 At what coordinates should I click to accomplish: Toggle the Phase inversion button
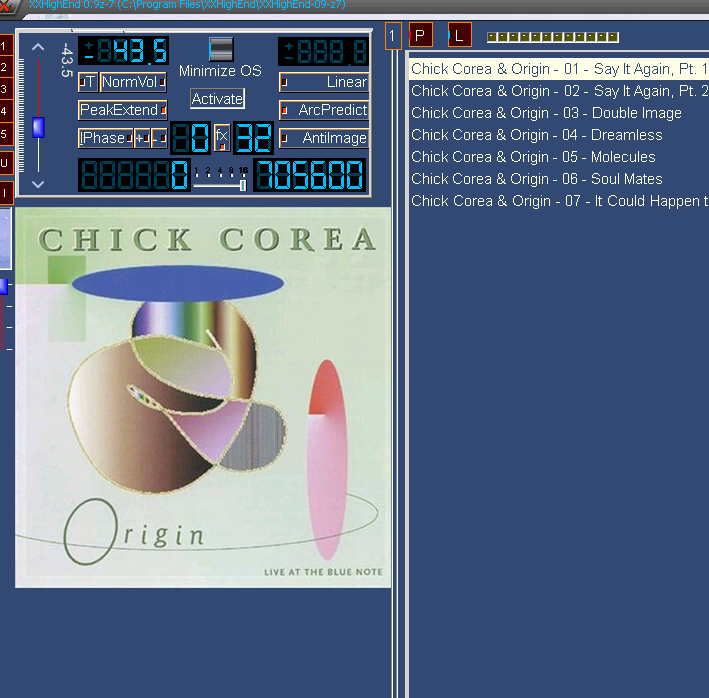point(105,138)
